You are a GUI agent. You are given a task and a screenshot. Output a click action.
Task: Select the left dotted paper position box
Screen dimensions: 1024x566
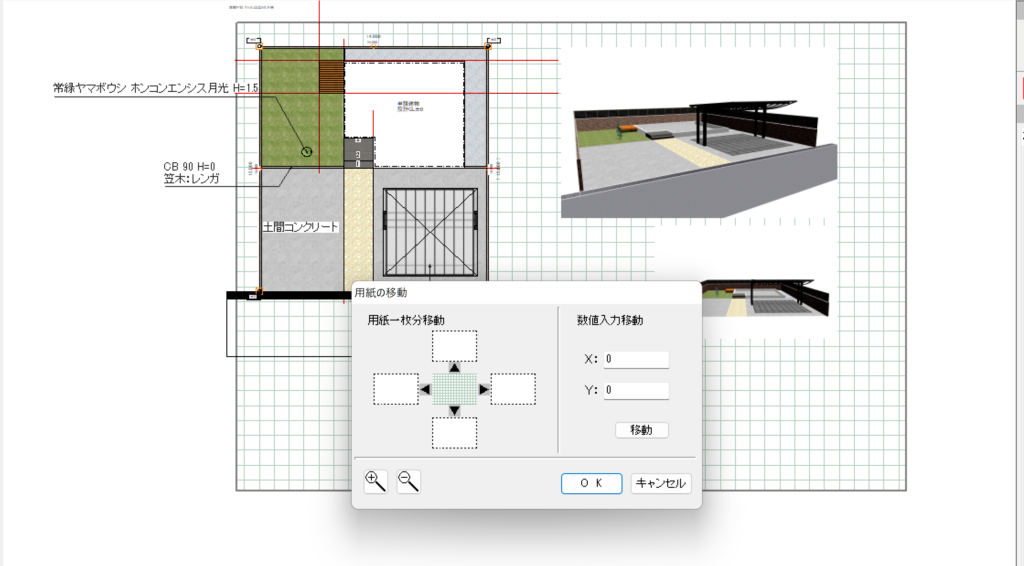[x=395, y=389]
